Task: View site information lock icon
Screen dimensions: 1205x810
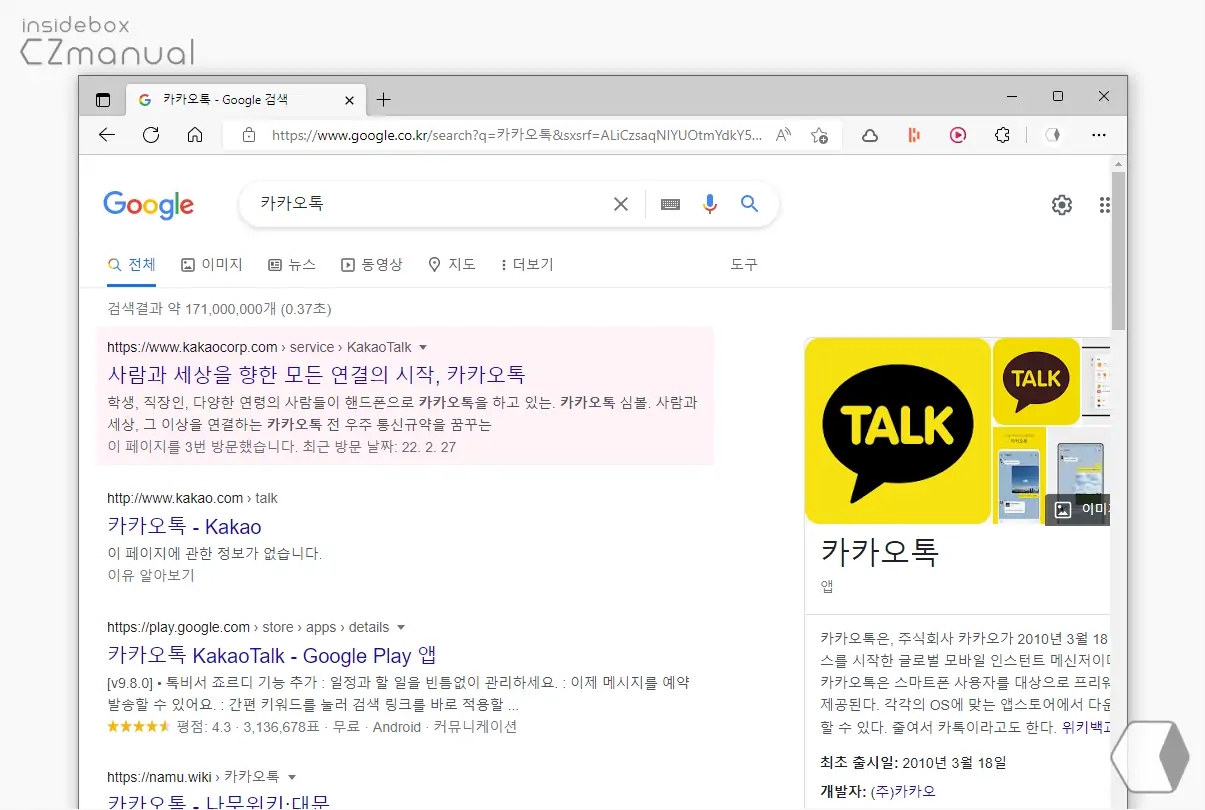Action: pos(249,135)
